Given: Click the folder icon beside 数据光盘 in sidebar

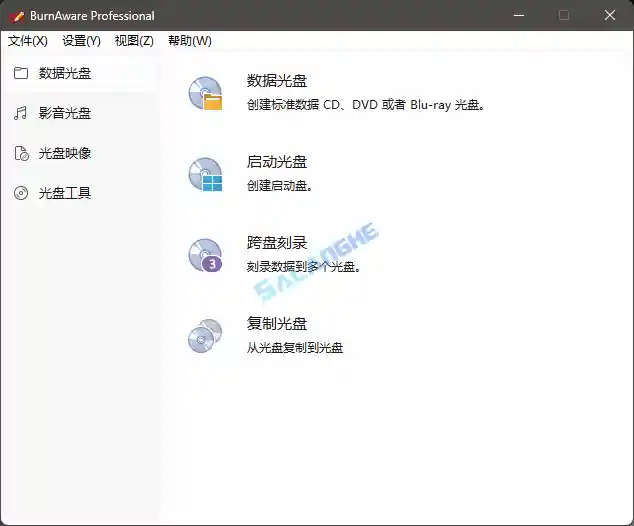Looking at the screenshot, I should pos(21,73).
